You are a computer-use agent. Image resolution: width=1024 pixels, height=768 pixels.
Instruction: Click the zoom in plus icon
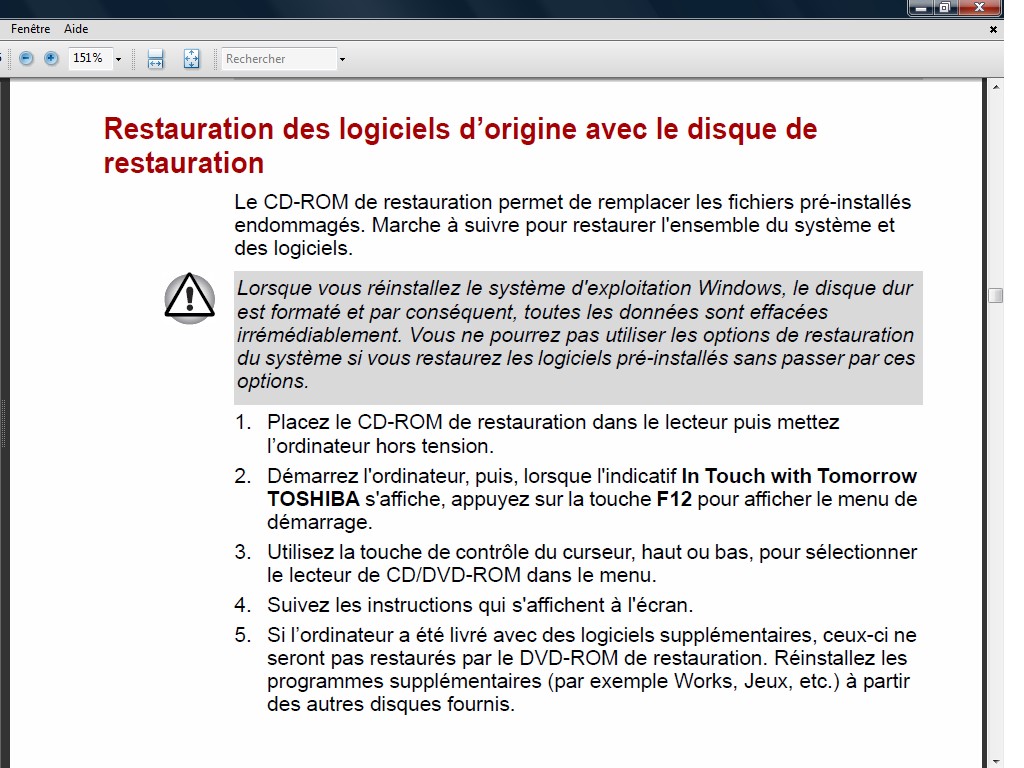click(x=51, y=59)
